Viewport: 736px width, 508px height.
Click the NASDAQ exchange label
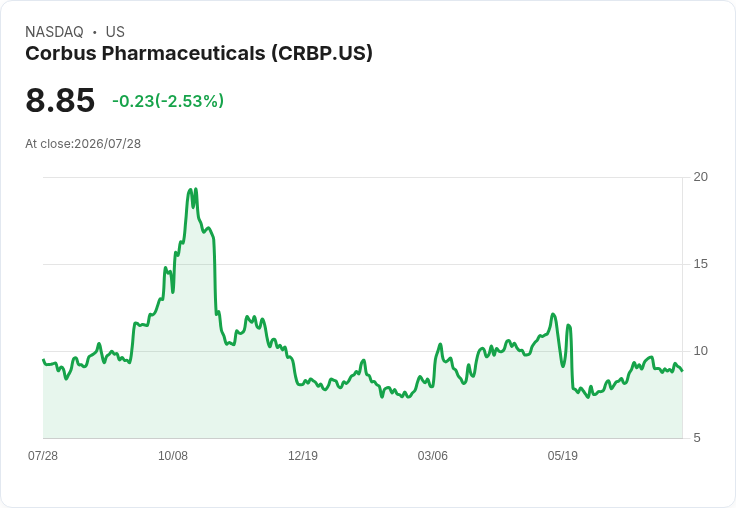[54, 32]
